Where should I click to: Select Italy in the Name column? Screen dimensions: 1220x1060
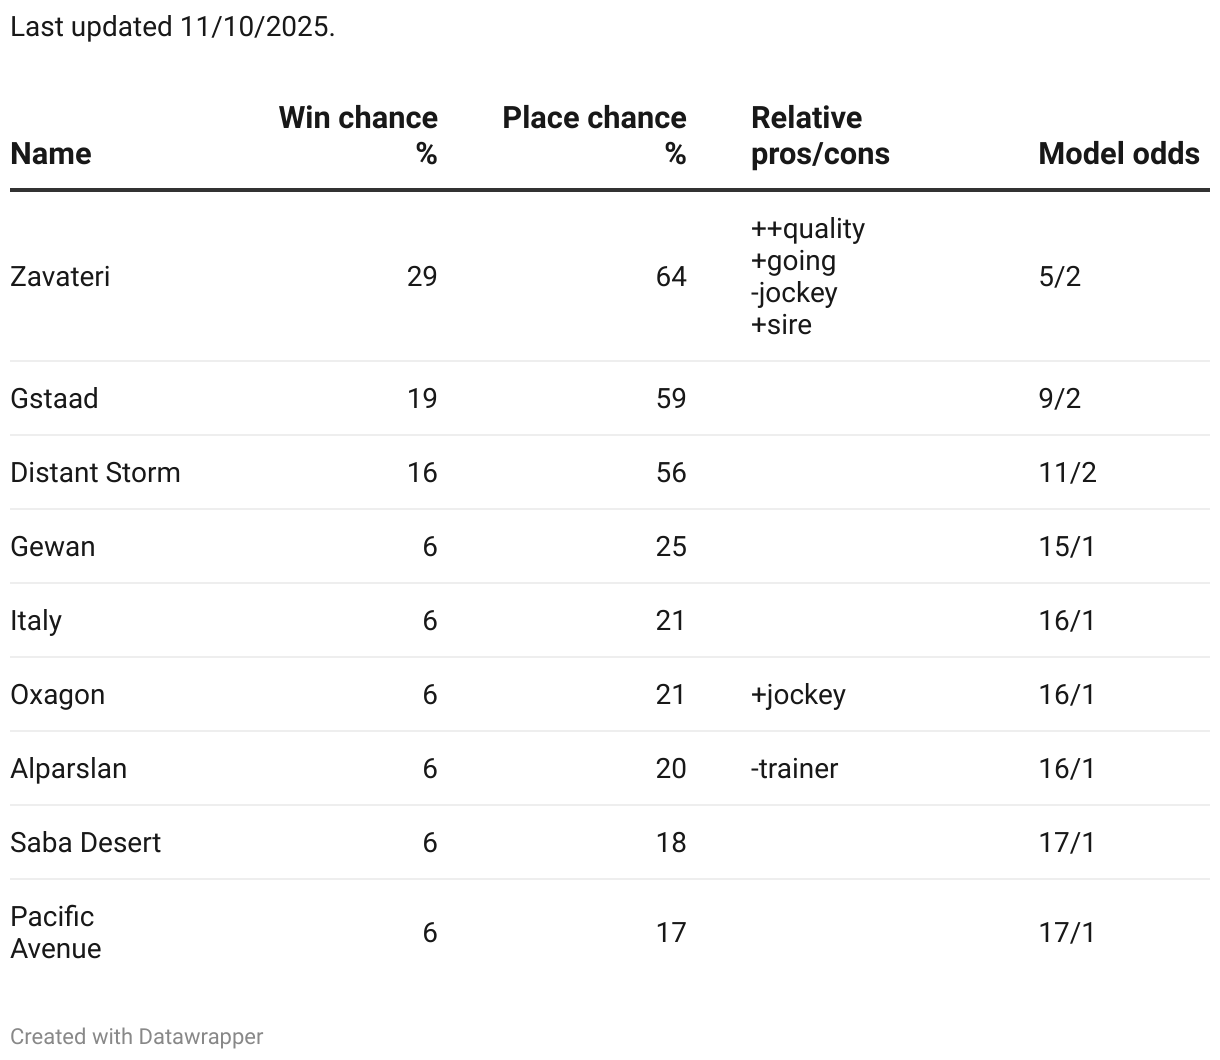point(36,620)
